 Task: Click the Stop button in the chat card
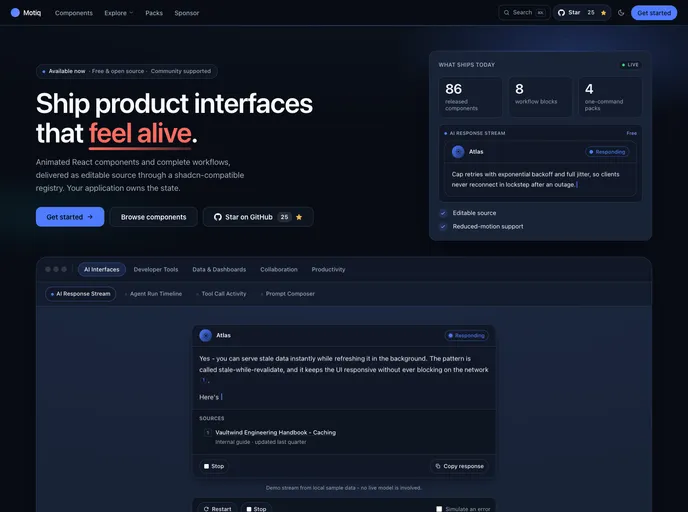214,466
